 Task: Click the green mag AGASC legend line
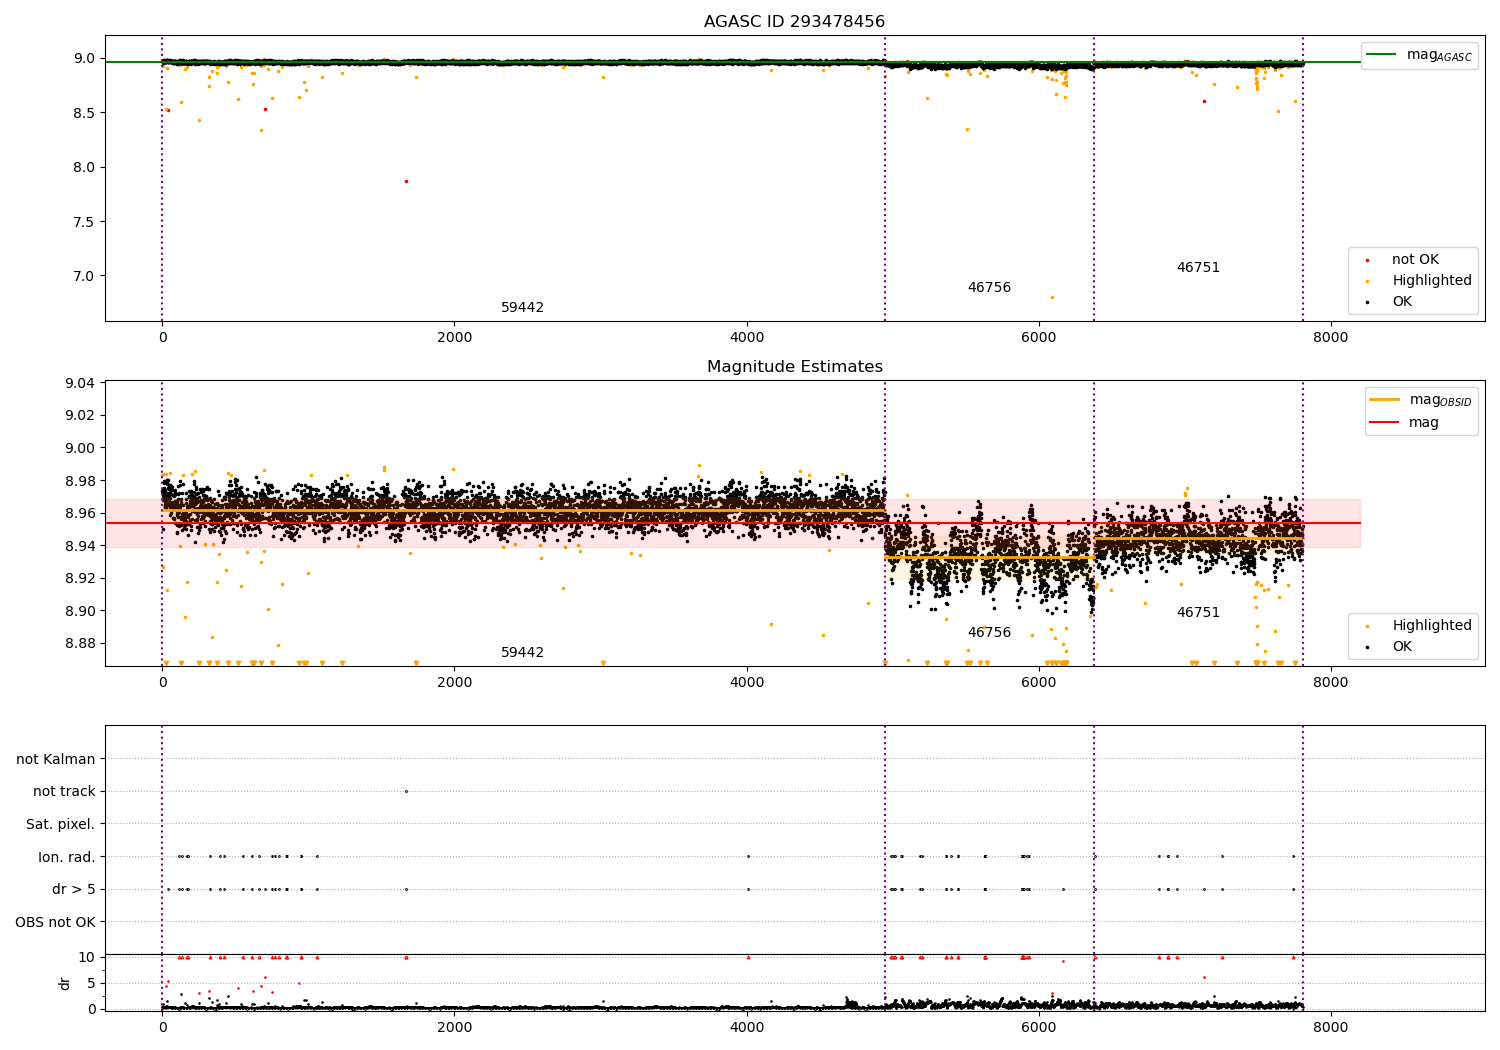point(1381,55)
